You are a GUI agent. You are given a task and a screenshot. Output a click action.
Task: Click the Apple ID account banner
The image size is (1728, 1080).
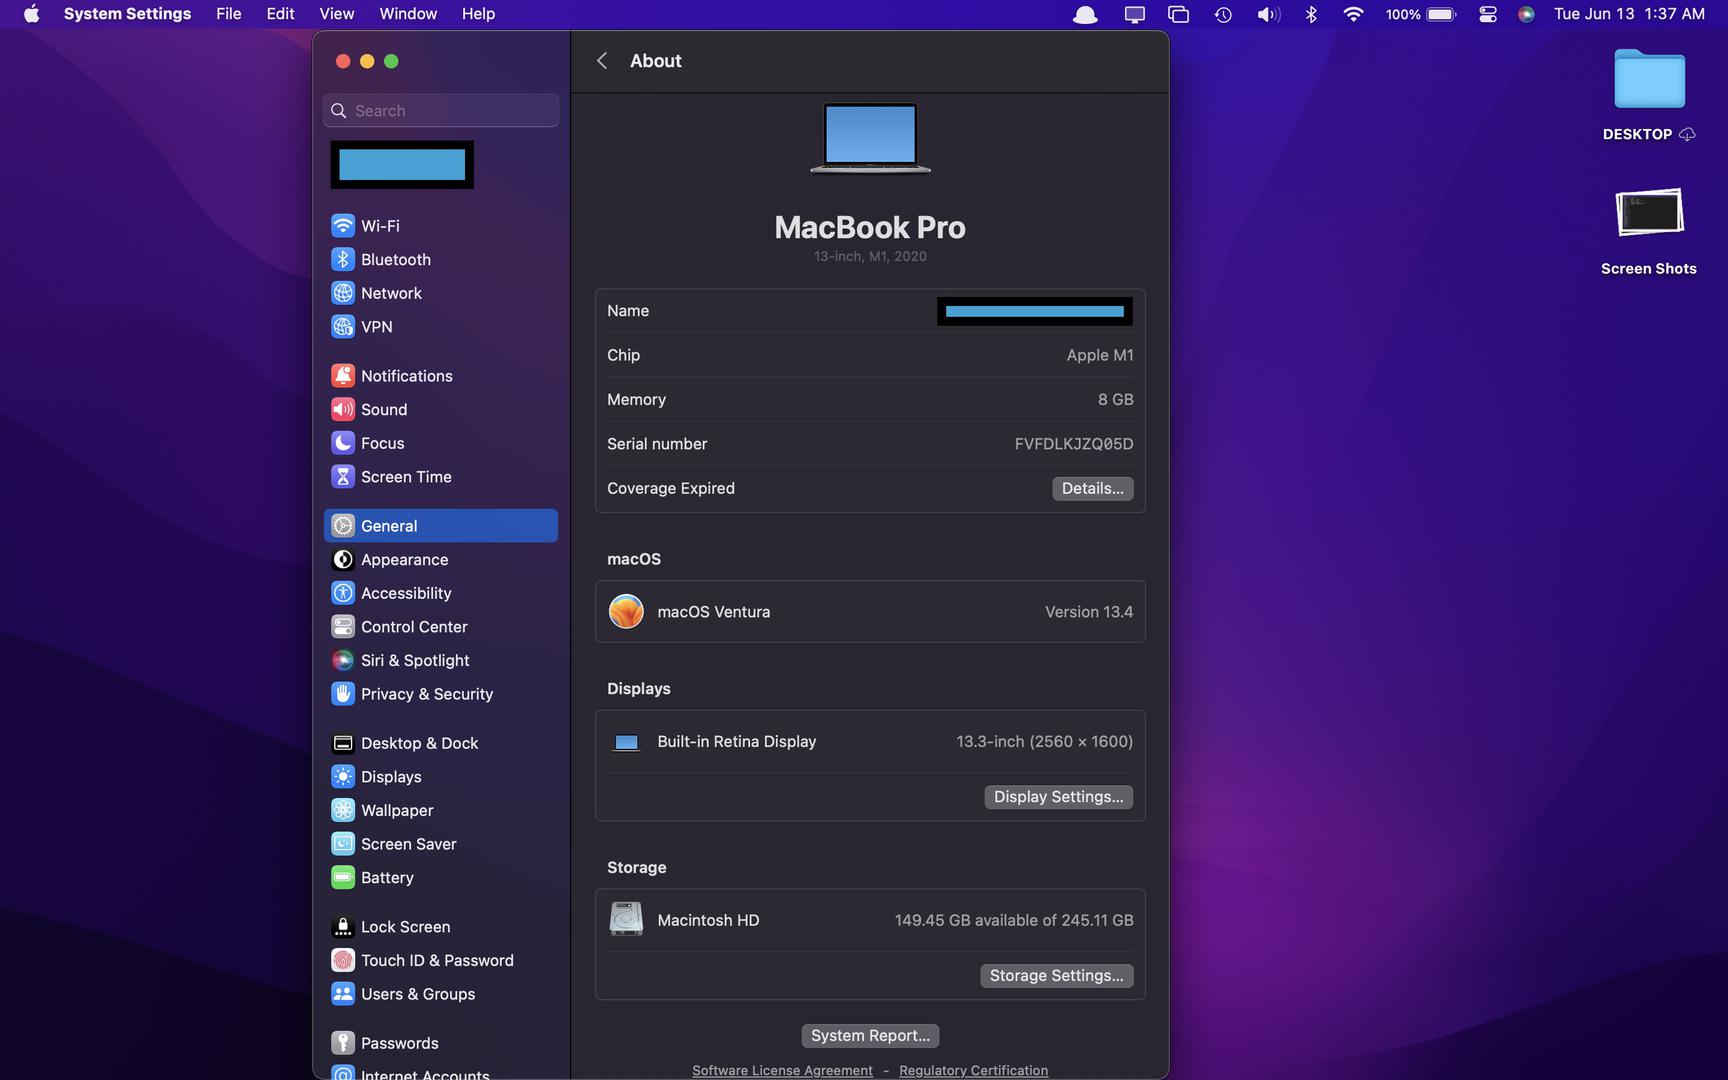pyautogui.click(x=402, y=165)
